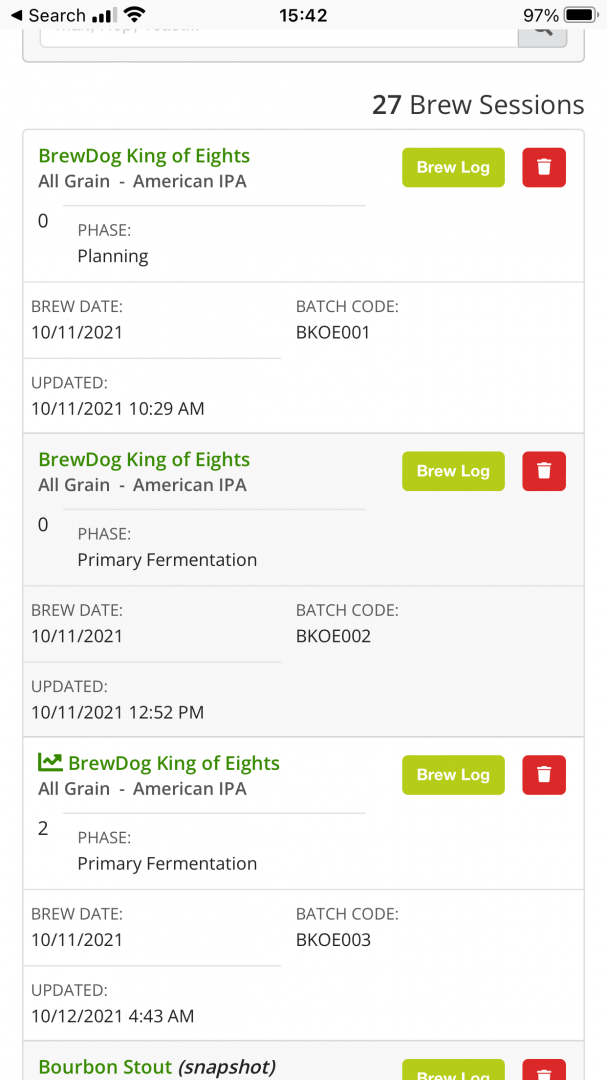This screenshot has width=607, height=1080.
Task: Click the chart icon beside third BrewDog title
Action: coord(50,762)
